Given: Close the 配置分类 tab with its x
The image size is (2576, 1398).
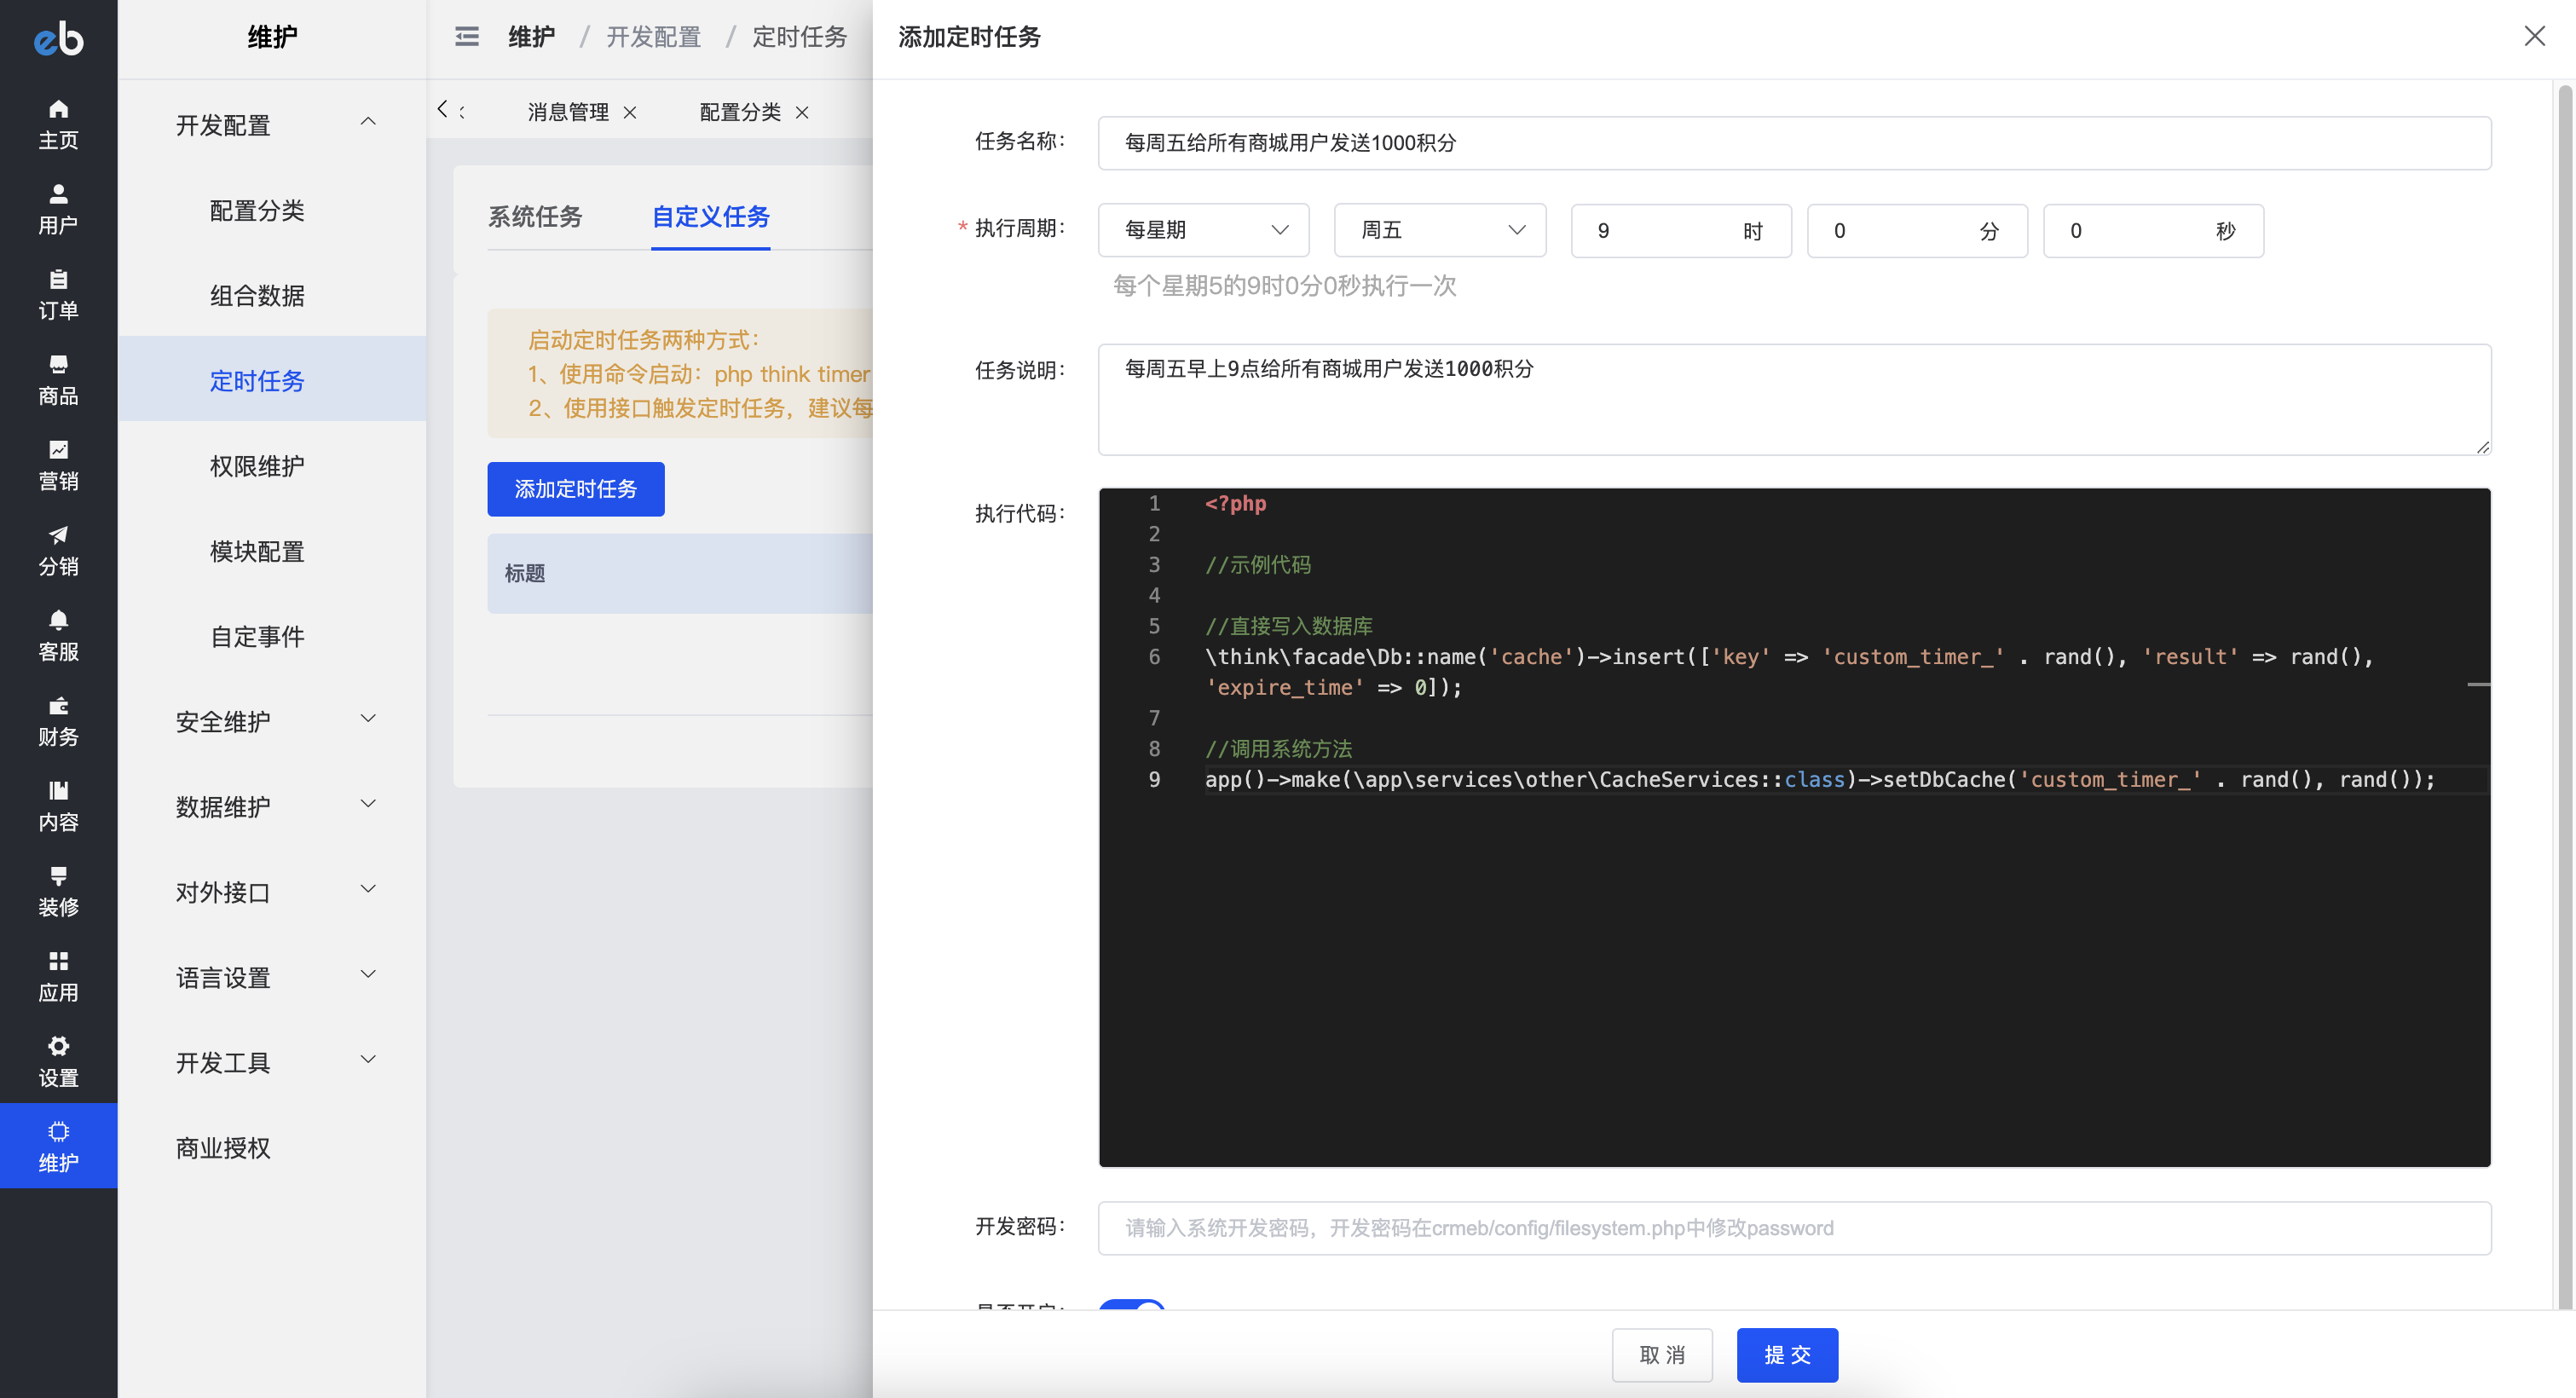Looking at the screenshot, I should tap(802, 112).
